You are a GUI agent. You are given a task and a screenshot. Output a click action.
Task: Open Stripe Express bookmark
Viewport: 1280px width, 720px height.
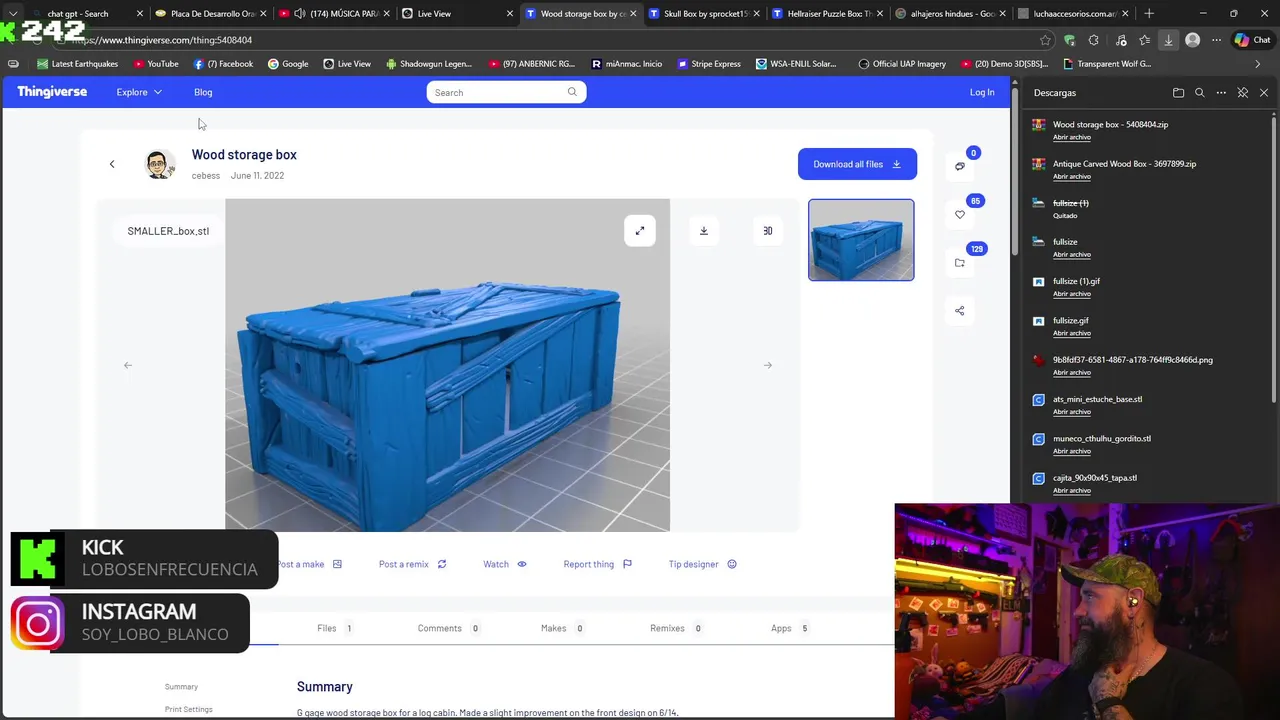709,64
